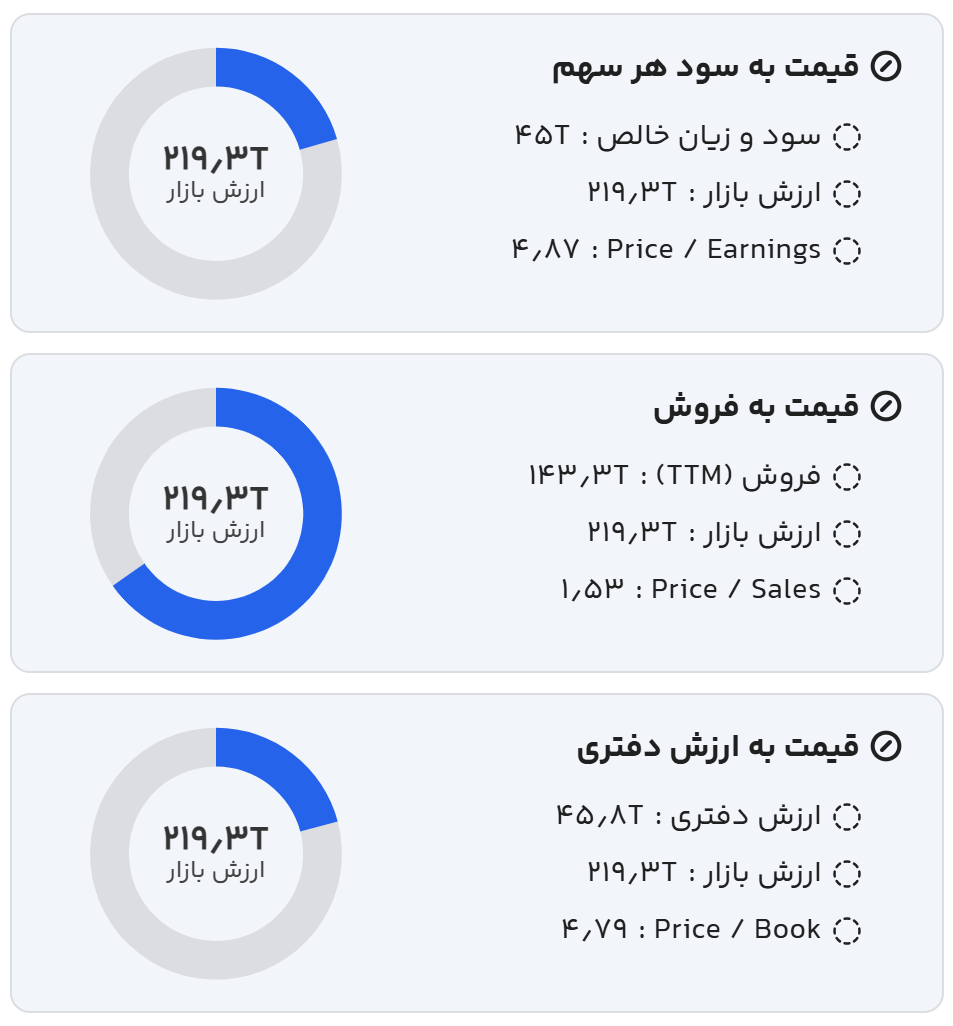Click the icon beside 'قیمت به فروش' heading
The width and height of the screenshot is (953, 1026).
(886, 406)
